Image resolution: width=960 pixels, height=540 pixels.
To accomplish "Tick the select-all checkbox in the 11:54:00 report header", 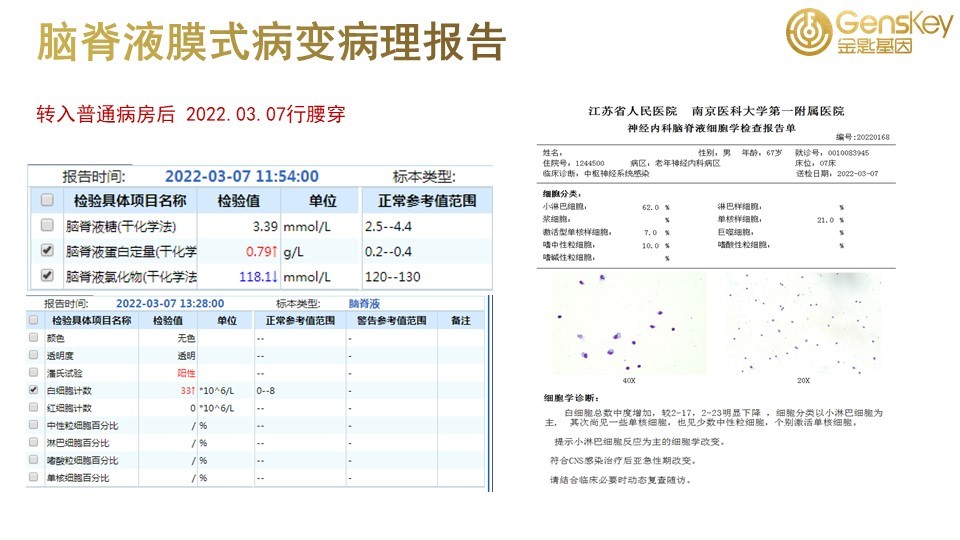I will [47, 200].
